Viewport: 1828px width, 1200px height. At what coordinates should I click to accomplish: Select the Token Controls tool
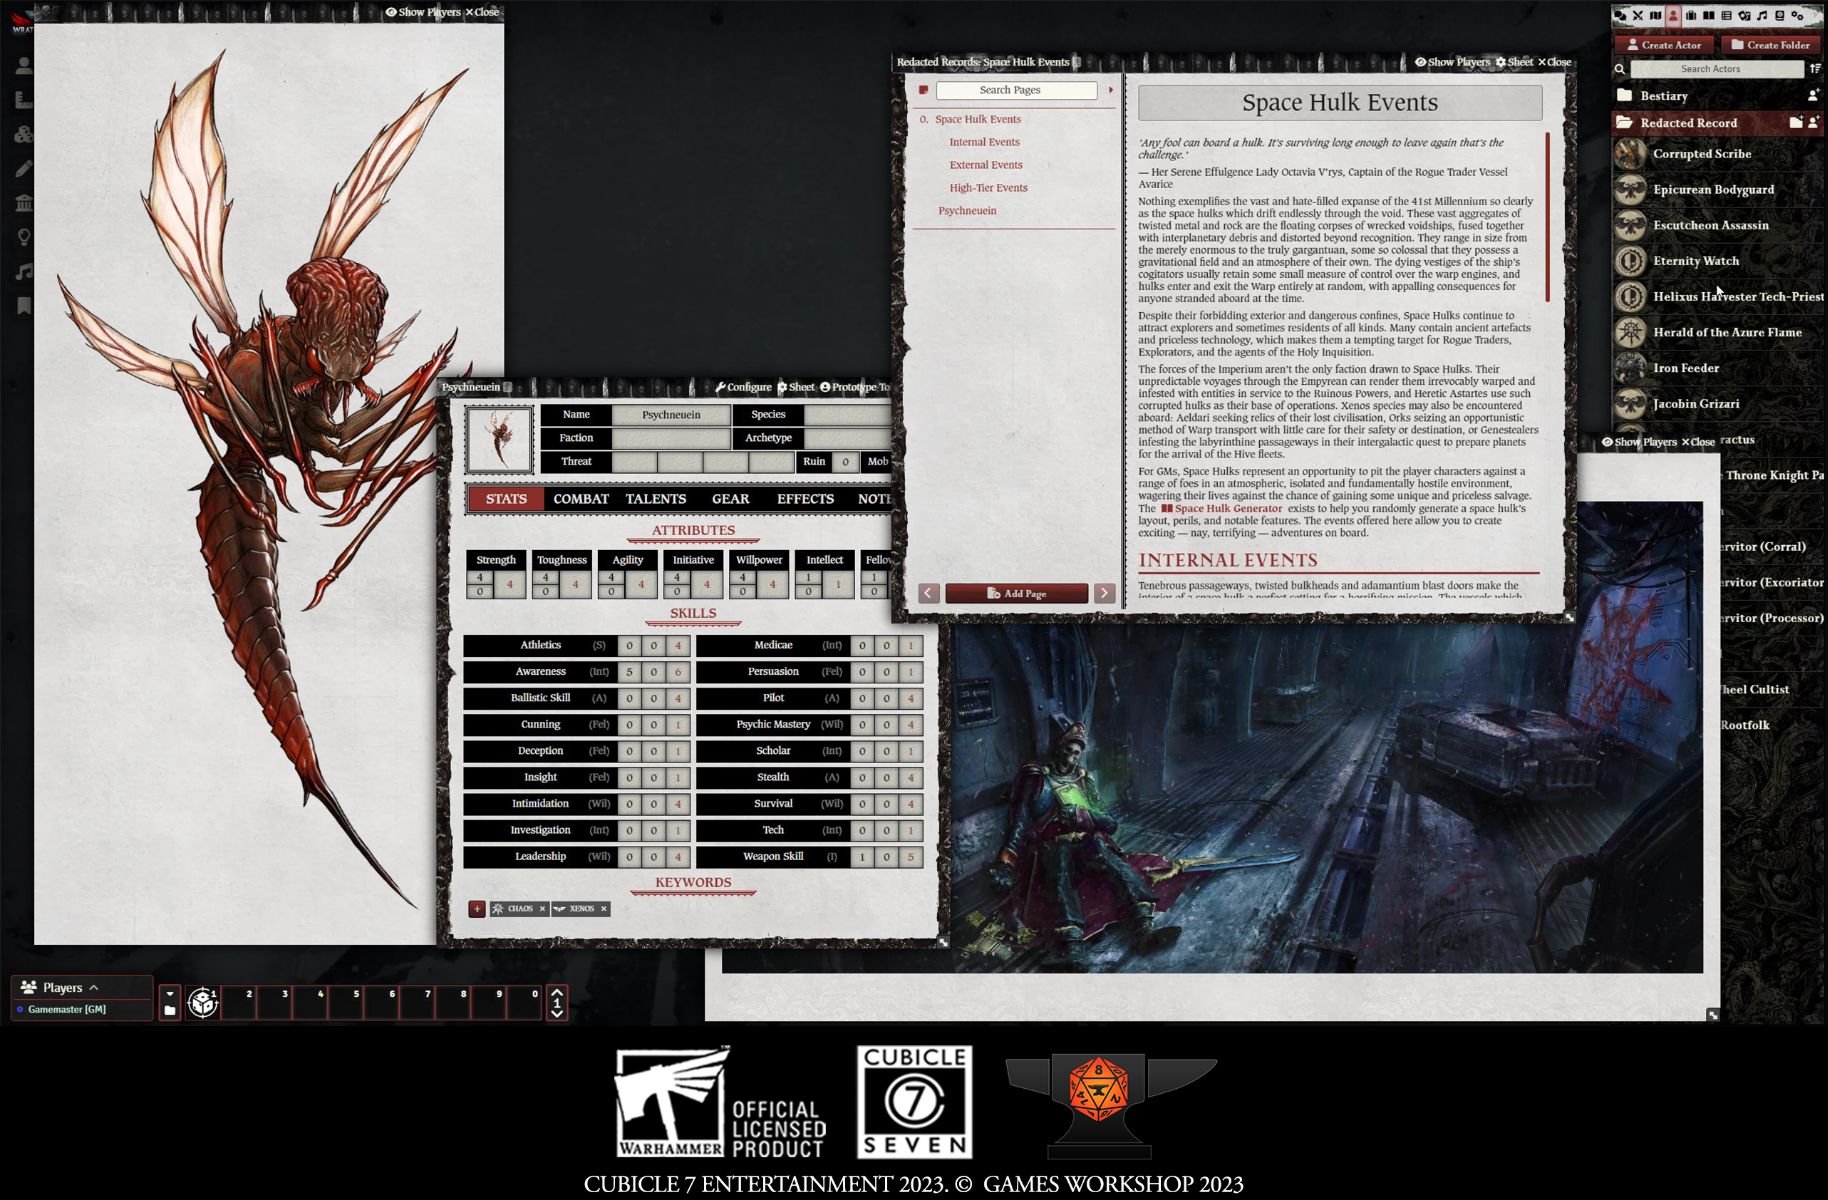pyautogui.click(x=24, y=65)
